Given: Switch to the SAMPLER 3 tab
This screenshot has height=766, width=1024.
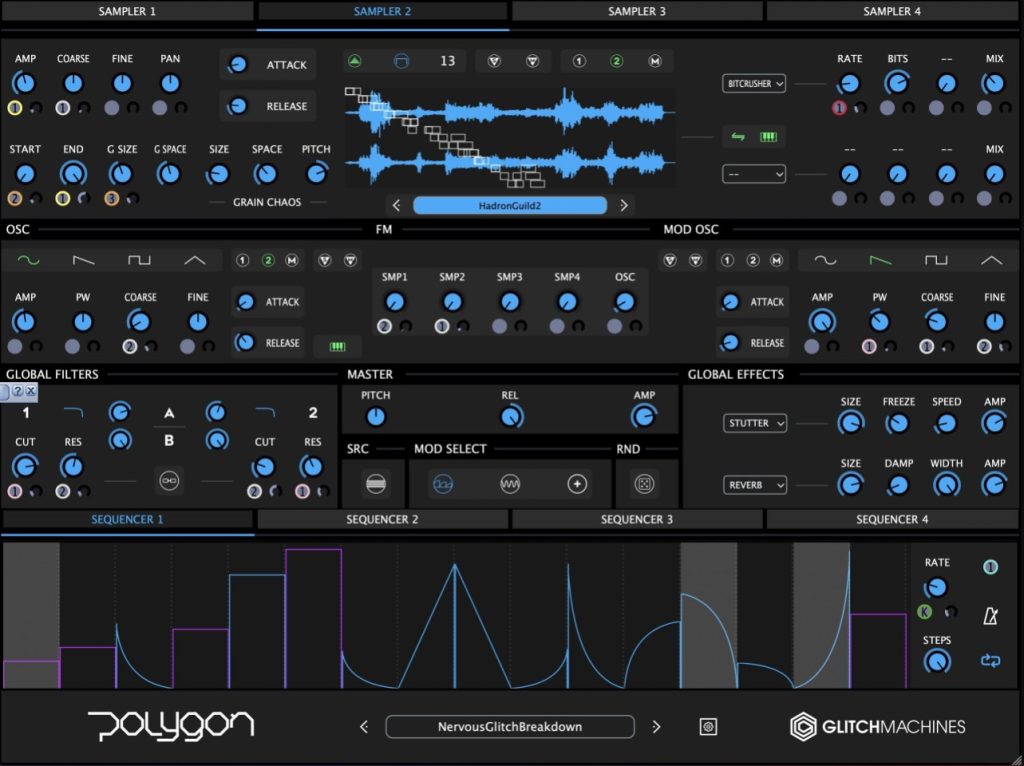Looking at the screenshot, I should coord(637,11).
